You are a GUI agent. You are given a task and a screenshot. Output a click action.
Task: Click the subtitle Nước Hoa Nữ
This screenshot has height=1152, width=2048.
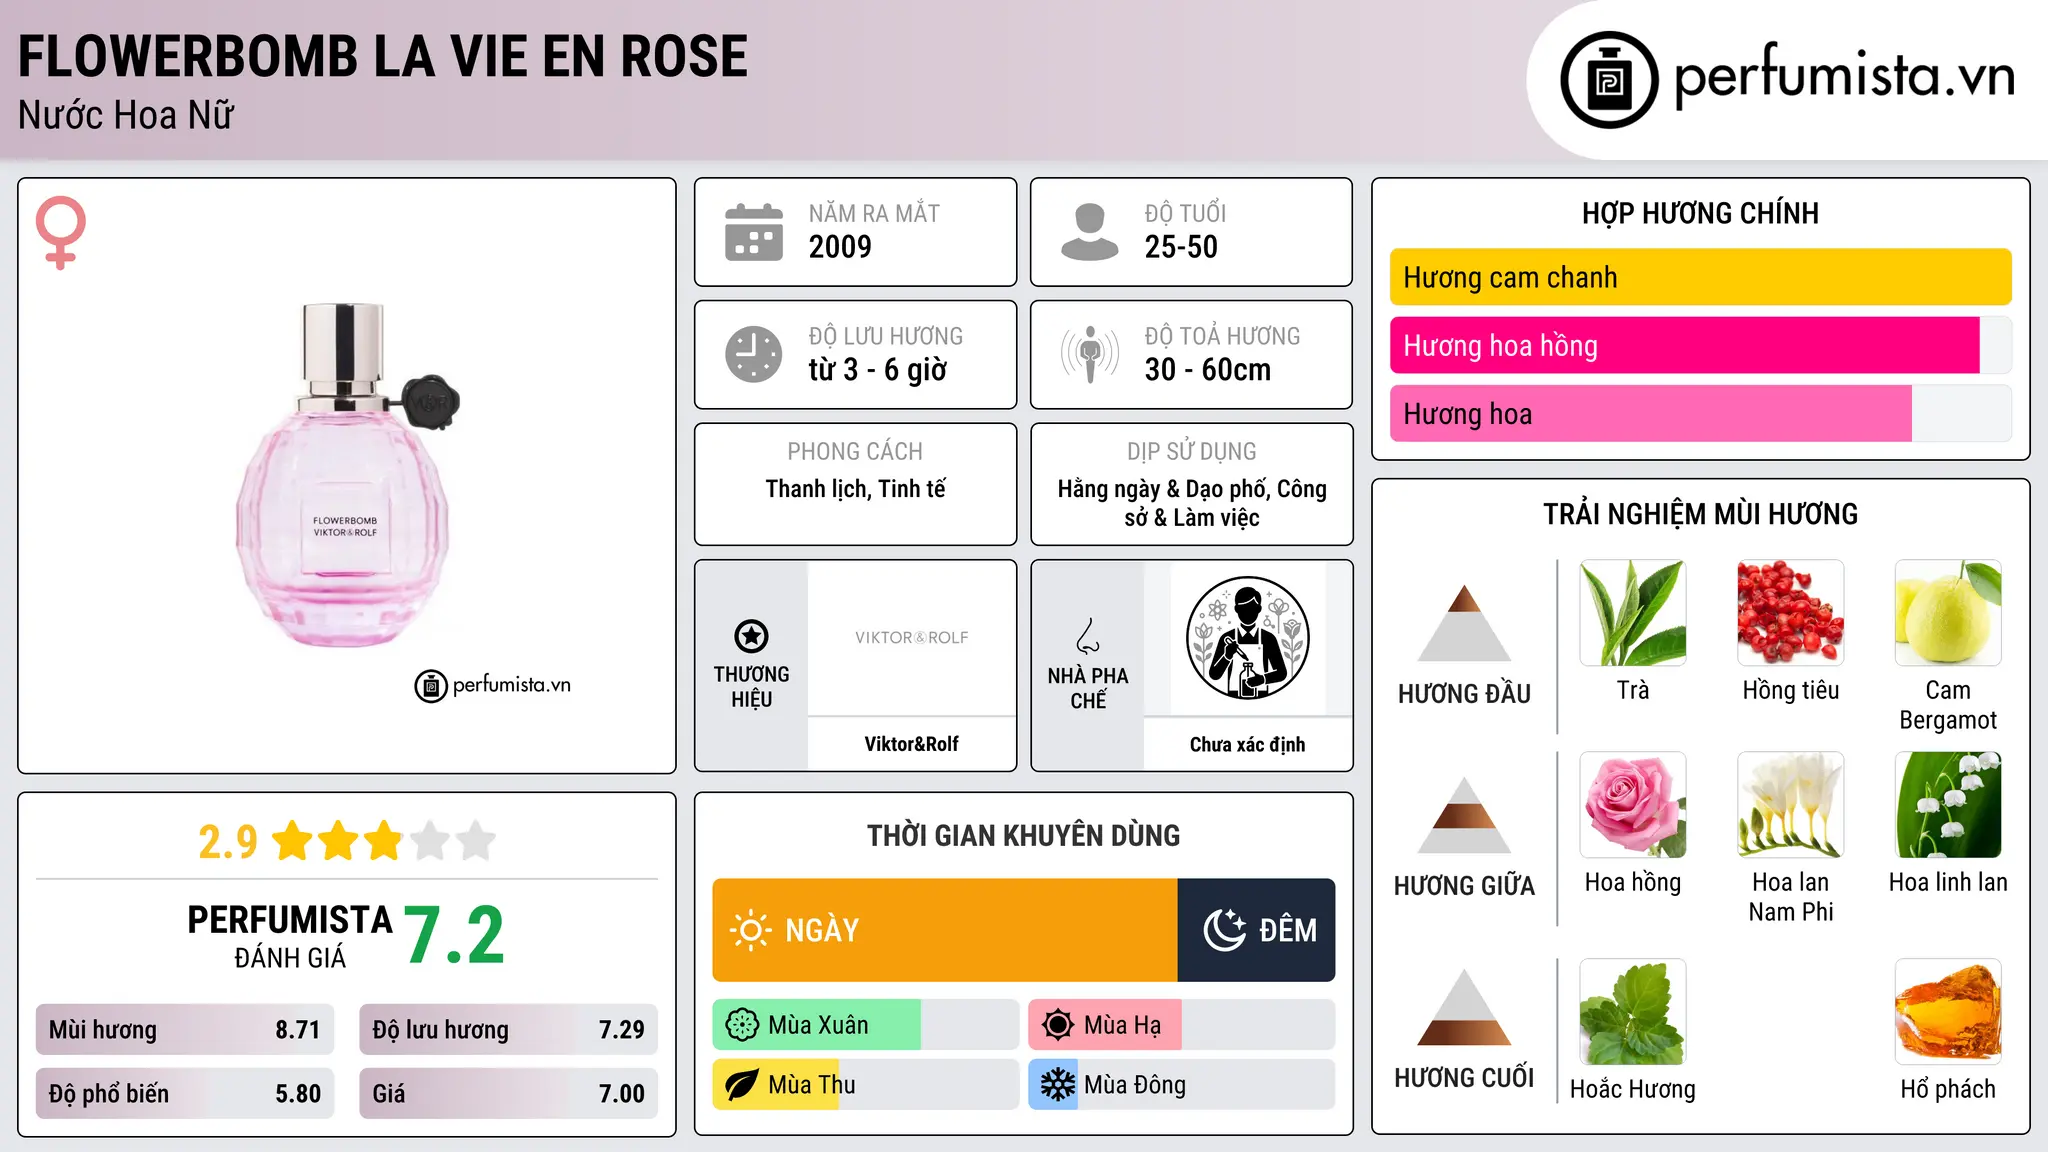[x=126, y=115]
